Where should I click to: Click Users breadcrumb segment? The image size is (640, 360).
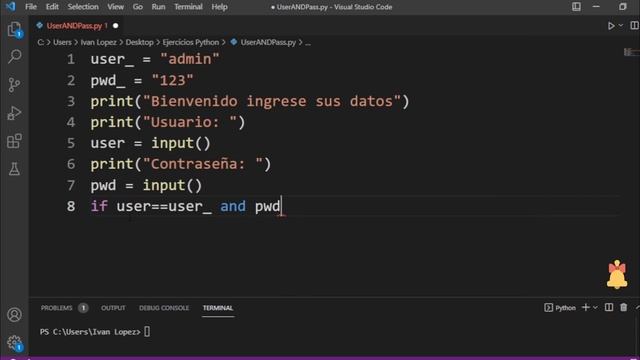62,42
